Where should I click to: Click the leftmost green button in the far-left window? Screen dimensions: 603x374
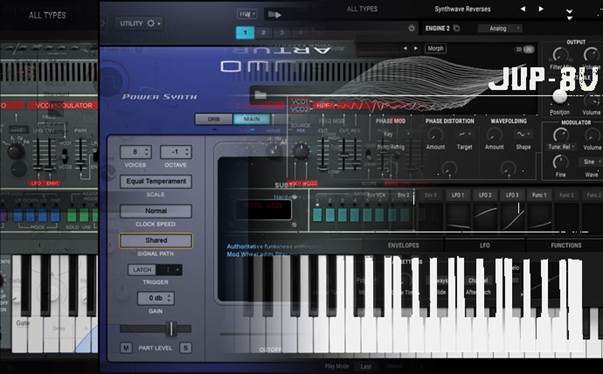point(72,216)
